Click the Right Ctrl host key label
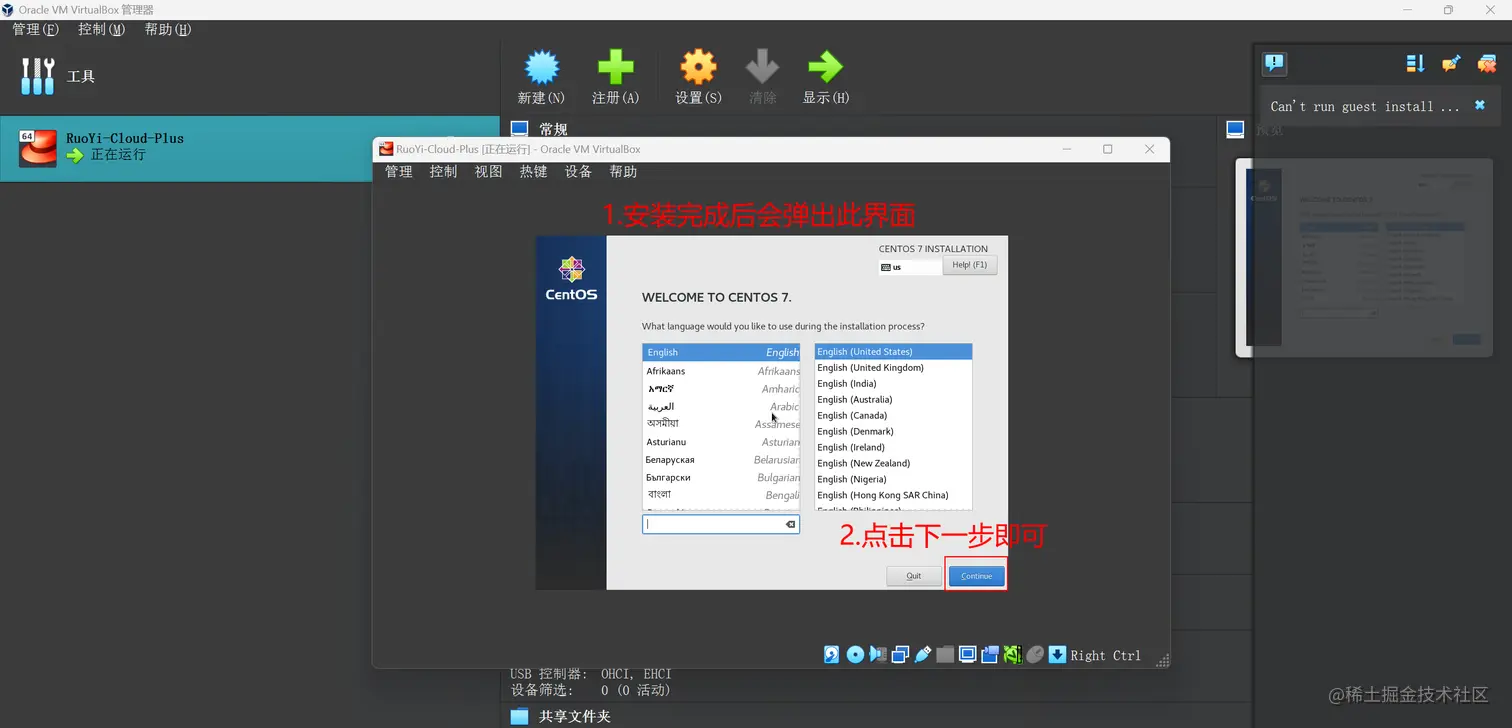 [x=1105, y=656]
